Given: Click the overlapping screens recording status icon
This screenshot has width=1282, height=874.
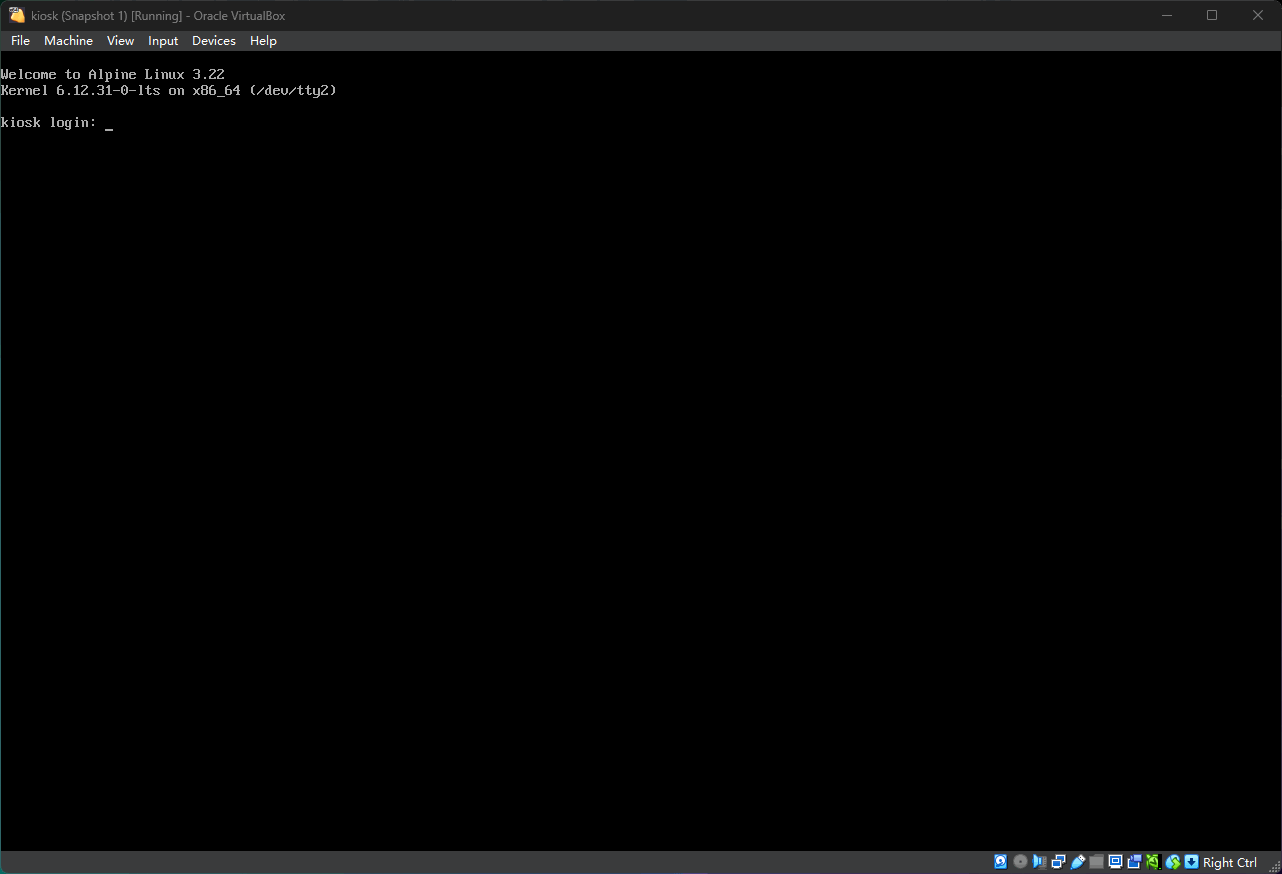Looking at the screenshot, I should [1134, 862].
